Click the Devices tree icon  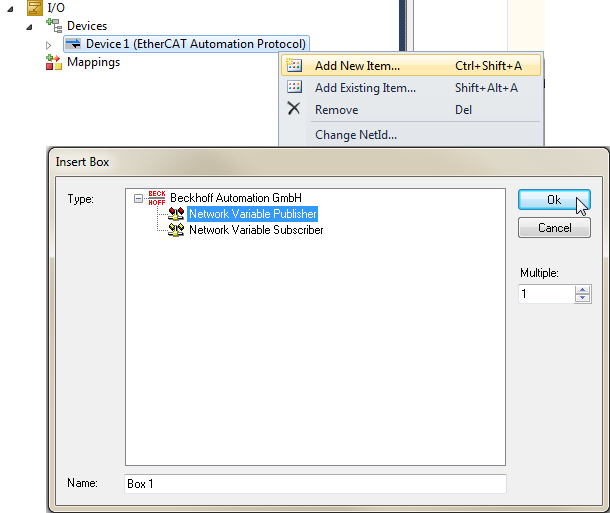[54, 26]
